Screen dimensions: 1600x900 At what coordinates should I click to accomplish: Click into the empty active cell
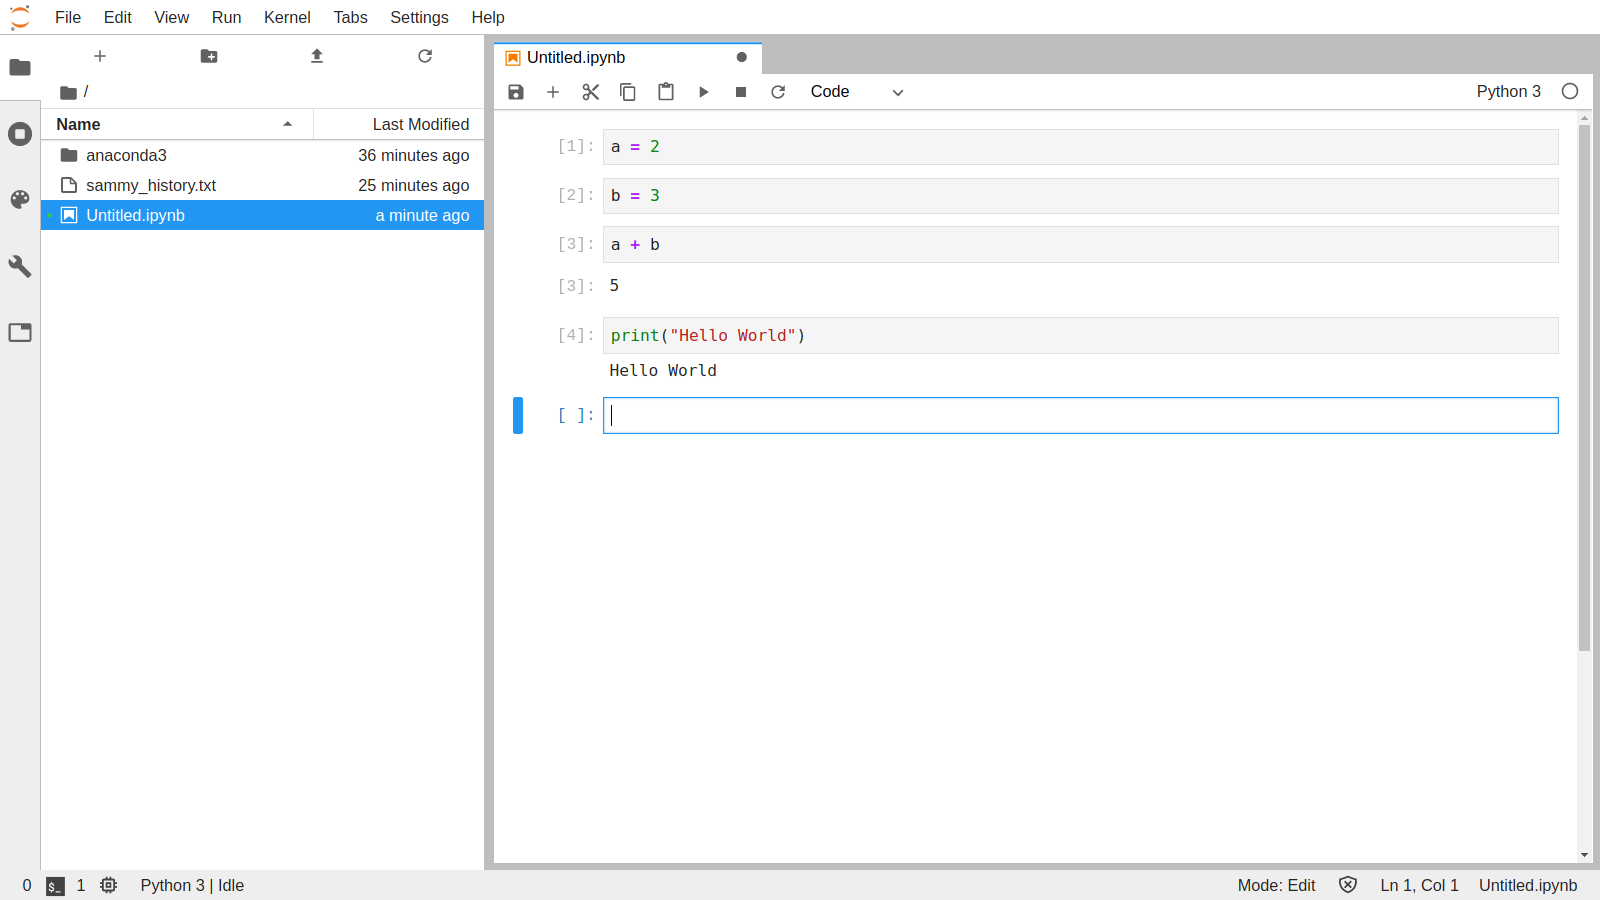1080,416
